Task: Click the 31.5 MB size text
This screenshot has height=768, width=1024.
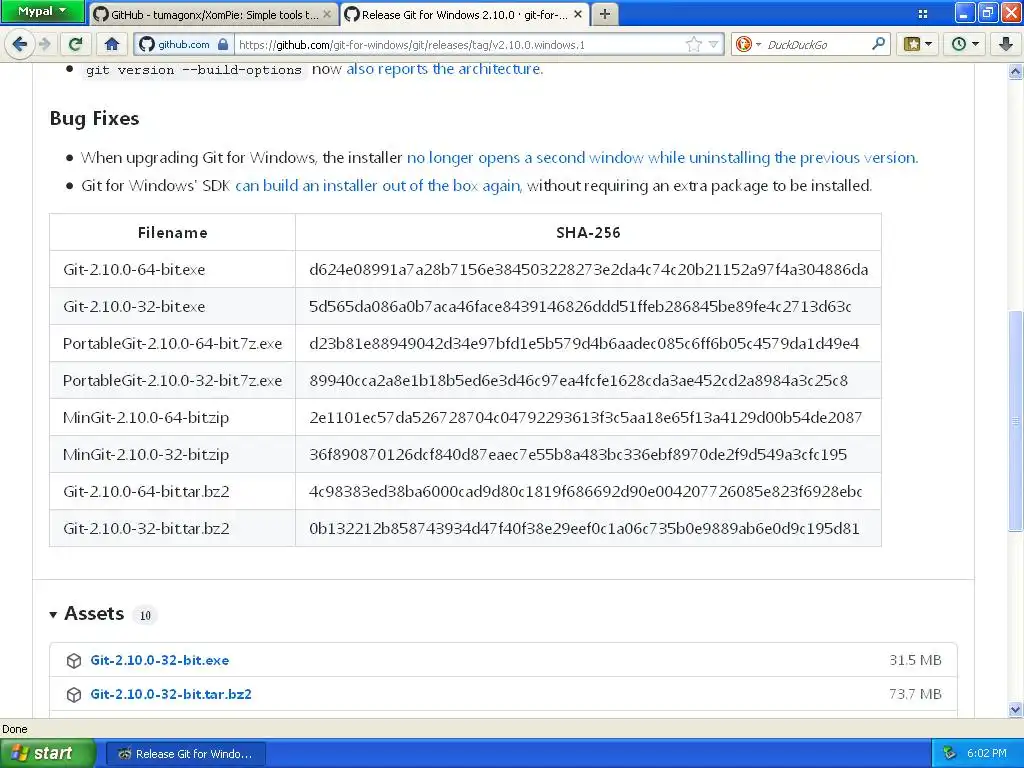Action: (x=915, y=660)
